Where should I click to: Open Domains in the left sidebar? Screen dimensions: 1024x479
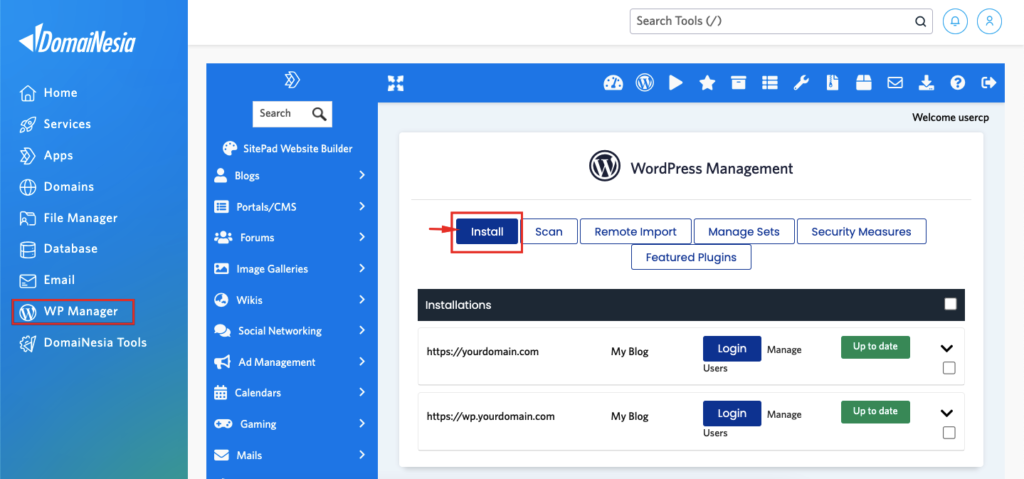56,186
